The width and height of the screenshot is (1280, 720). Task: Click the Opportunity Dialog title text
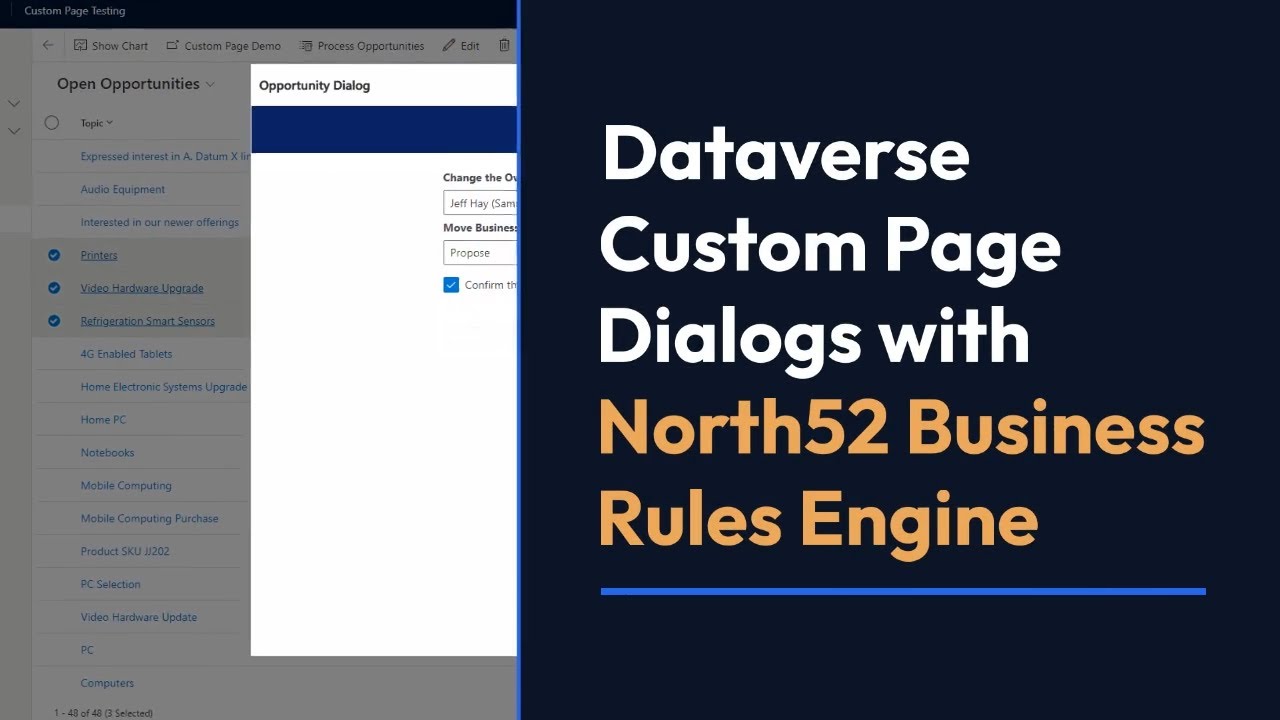pos(314,85)
